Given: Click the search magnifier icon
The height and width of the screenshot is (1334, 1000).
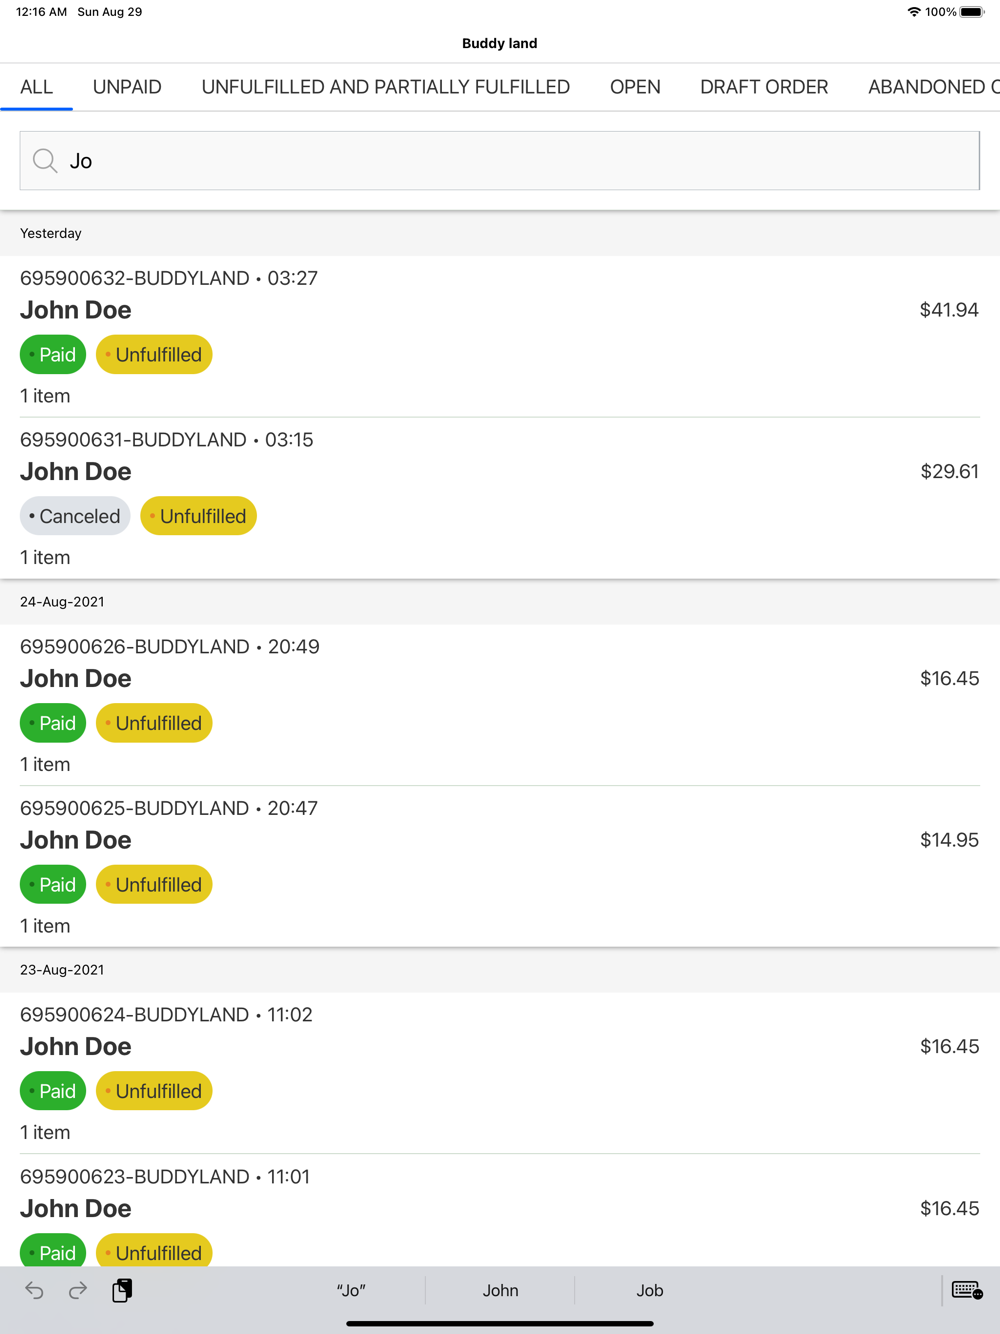Looking at the screenshot, I should click(45, 161).
